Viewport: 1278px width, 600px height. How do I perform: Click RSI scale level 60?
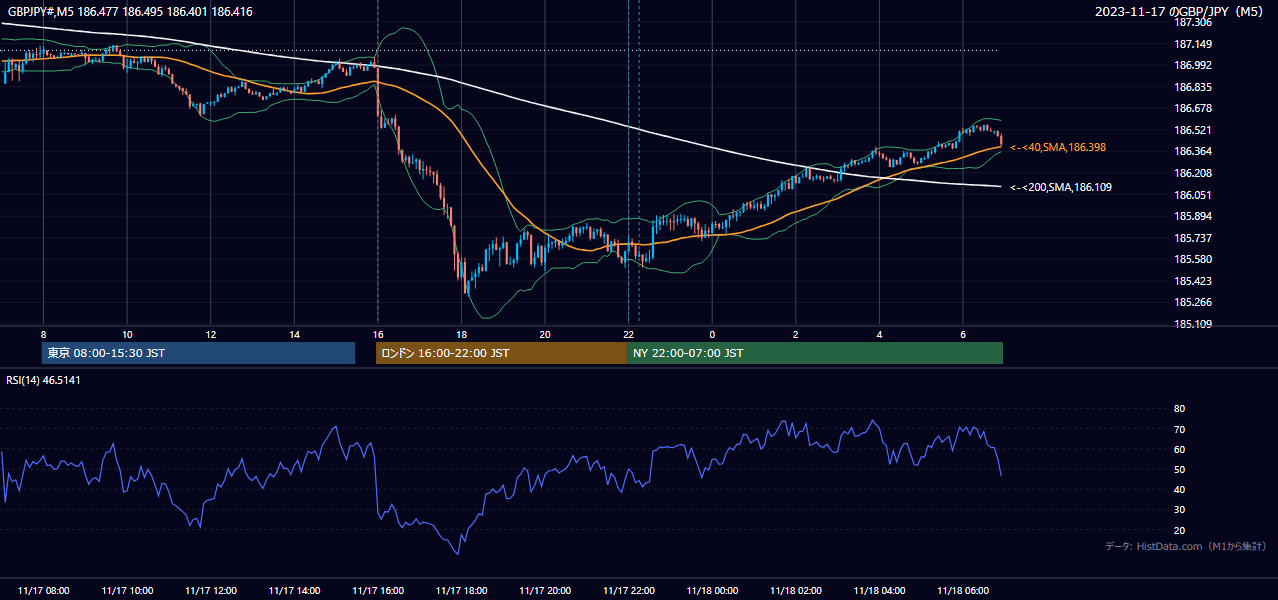click(1180, 449)
